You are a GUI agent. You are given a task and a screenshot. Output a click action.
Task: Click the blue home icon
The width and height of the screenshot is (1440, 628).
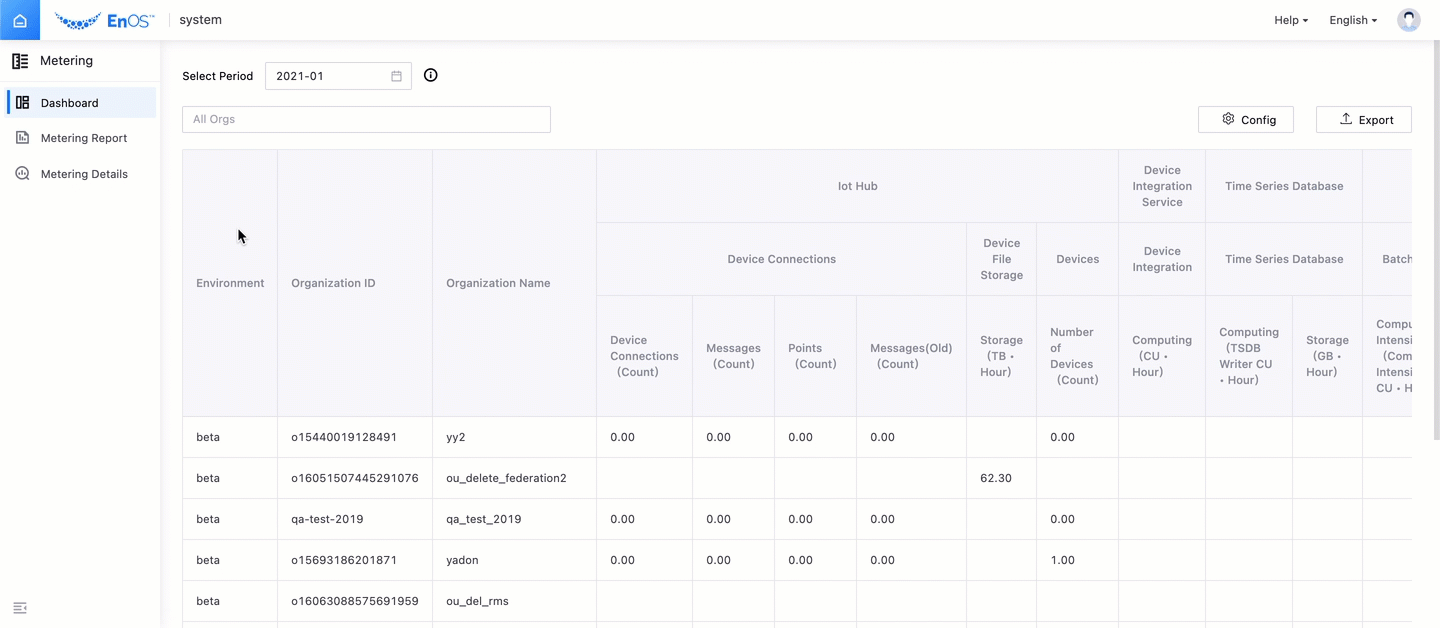pyautogui.click(x=20, y=20)
